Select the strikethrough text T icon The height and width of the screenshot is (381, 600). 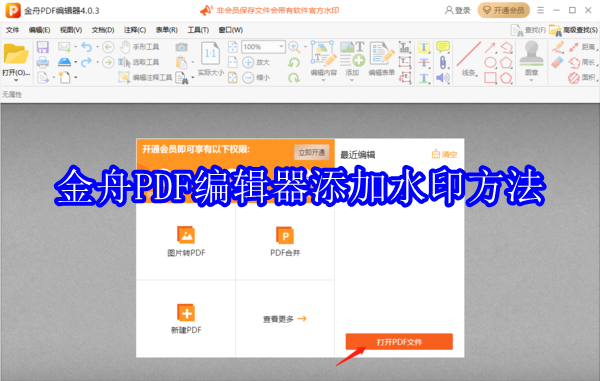424,62
